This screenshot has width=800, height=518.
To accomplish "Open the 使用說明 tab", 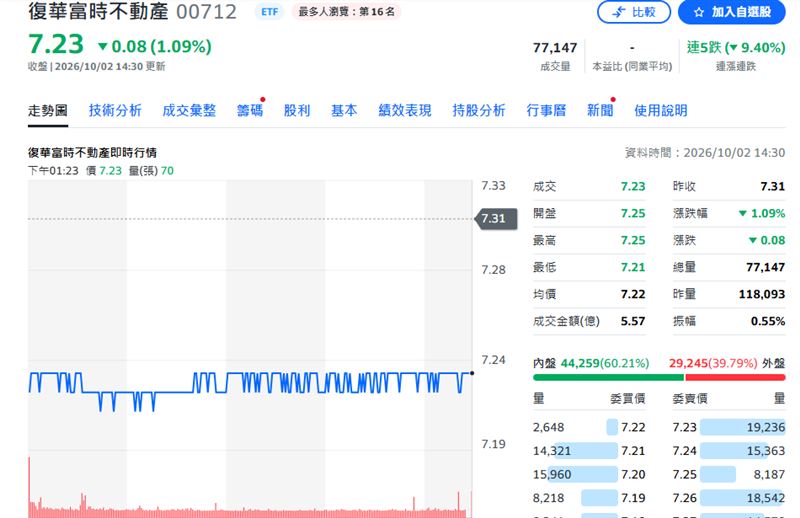I will [661, 110].
